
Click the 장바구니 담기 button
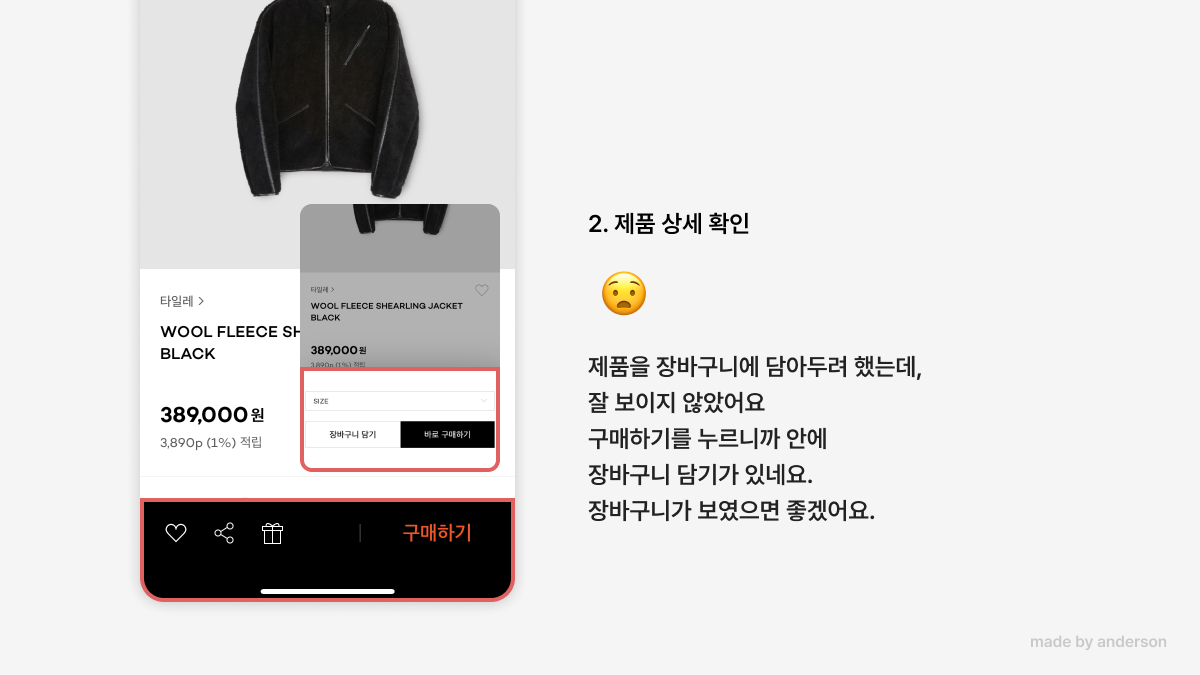pos(353,434)
